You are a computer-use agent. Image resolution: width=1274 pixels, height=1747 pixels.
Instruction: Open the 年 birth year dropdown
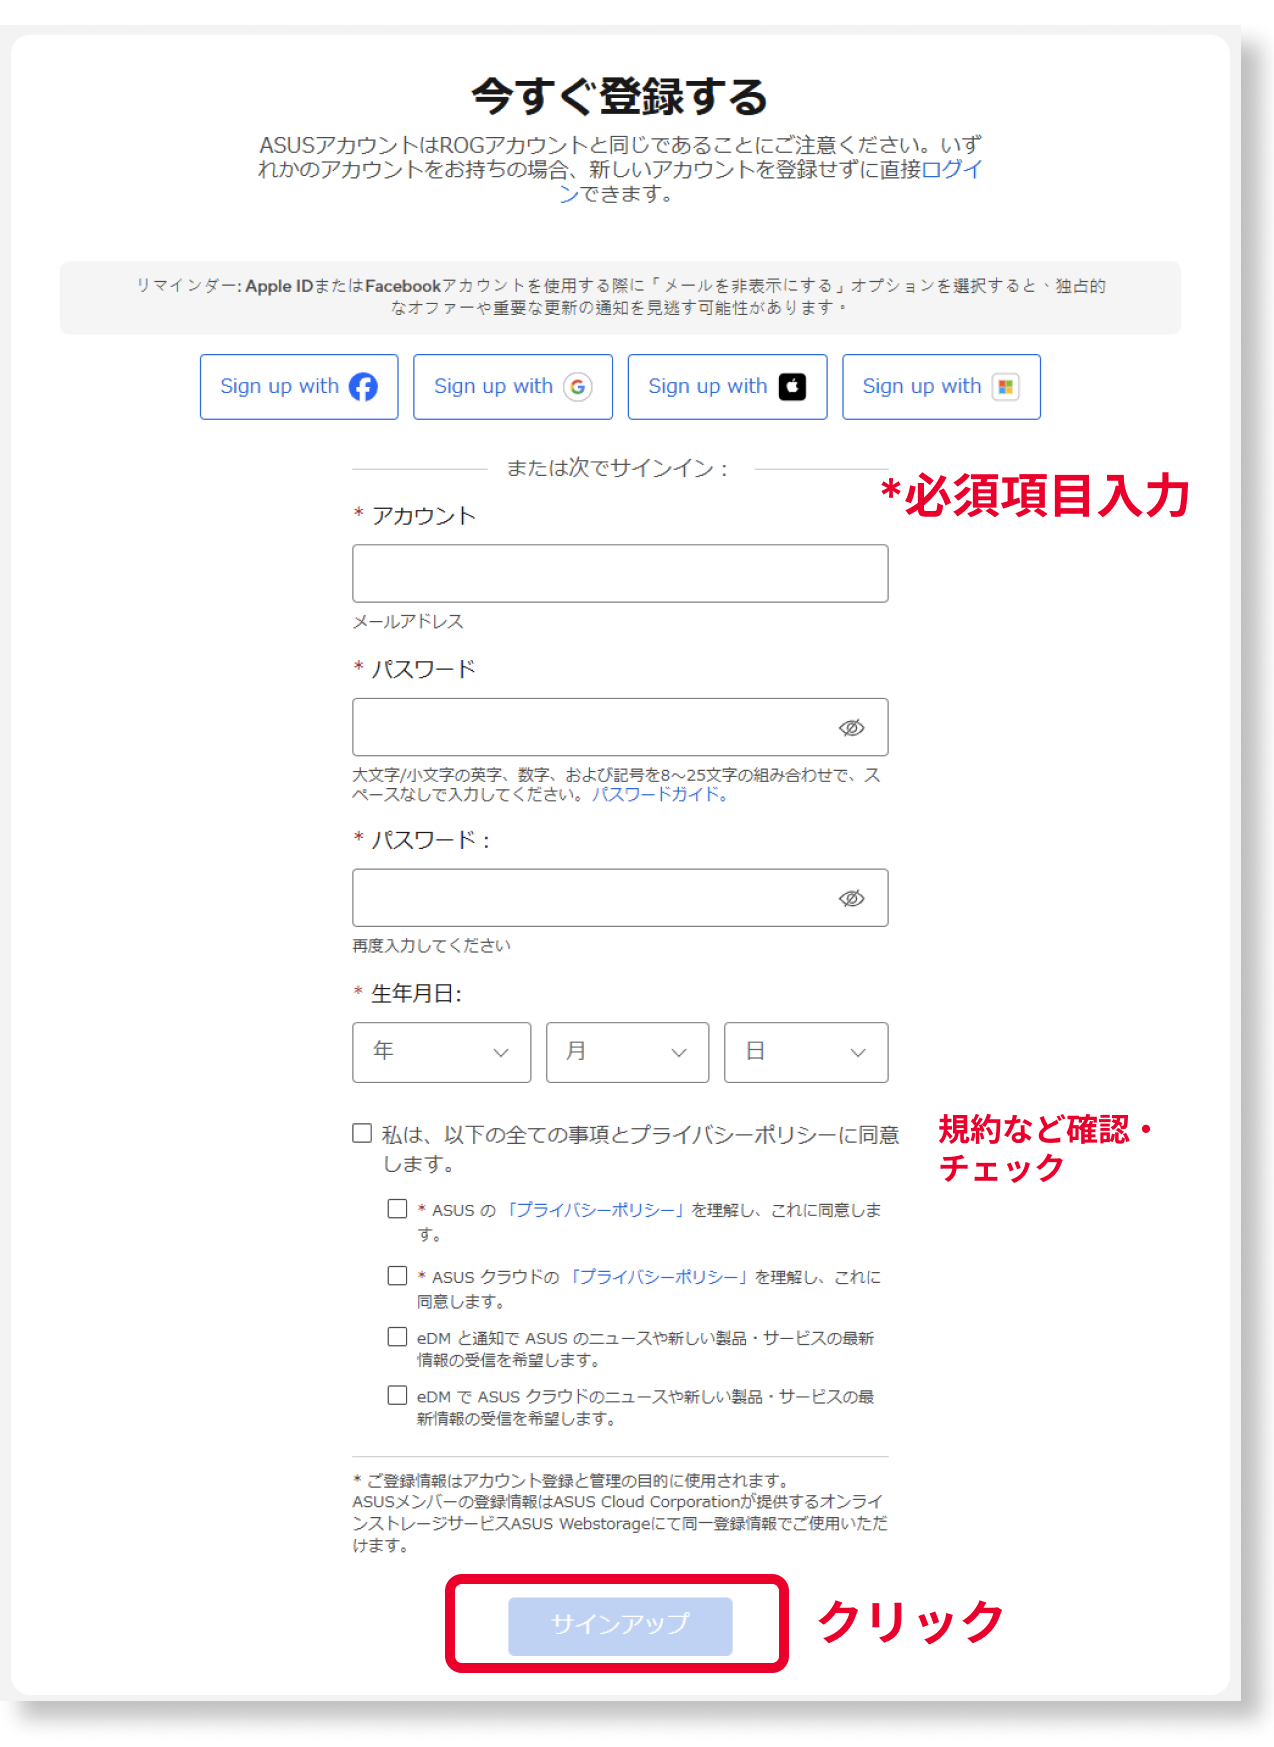tap(441, 1052)
